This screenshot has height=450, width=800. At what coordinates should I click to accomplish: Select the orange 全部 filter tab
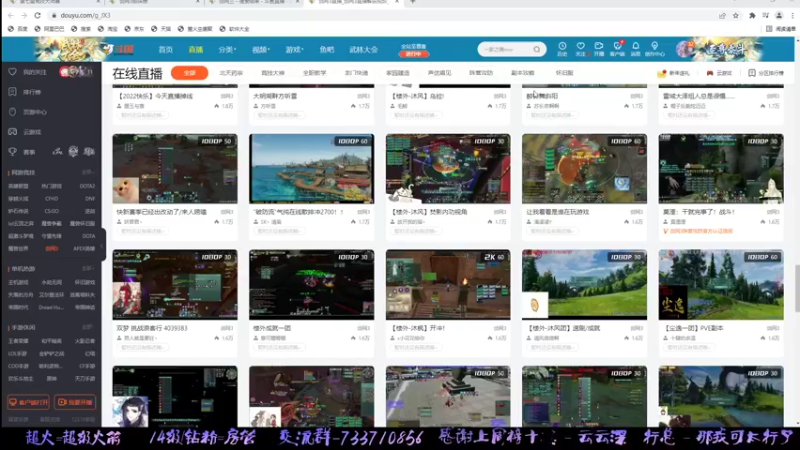(189, 73)
